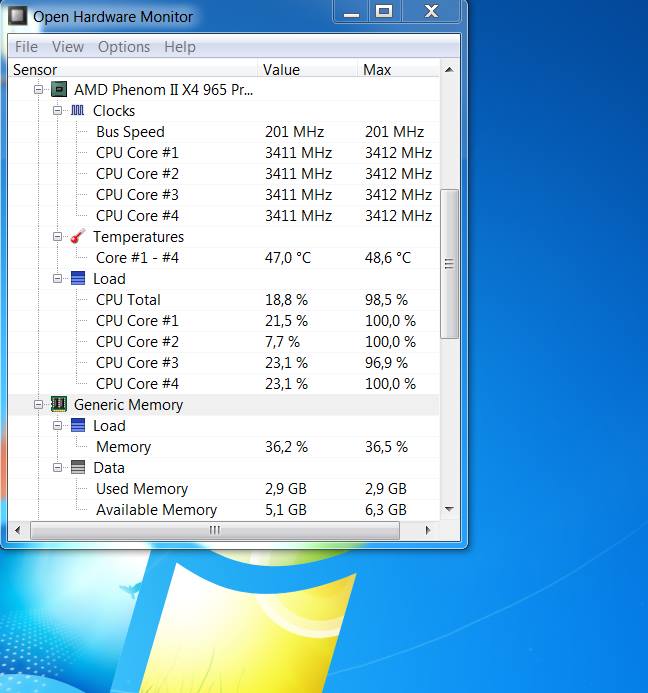Open the View menu
The image size is (648, 693).
click(x=68, y=47)
